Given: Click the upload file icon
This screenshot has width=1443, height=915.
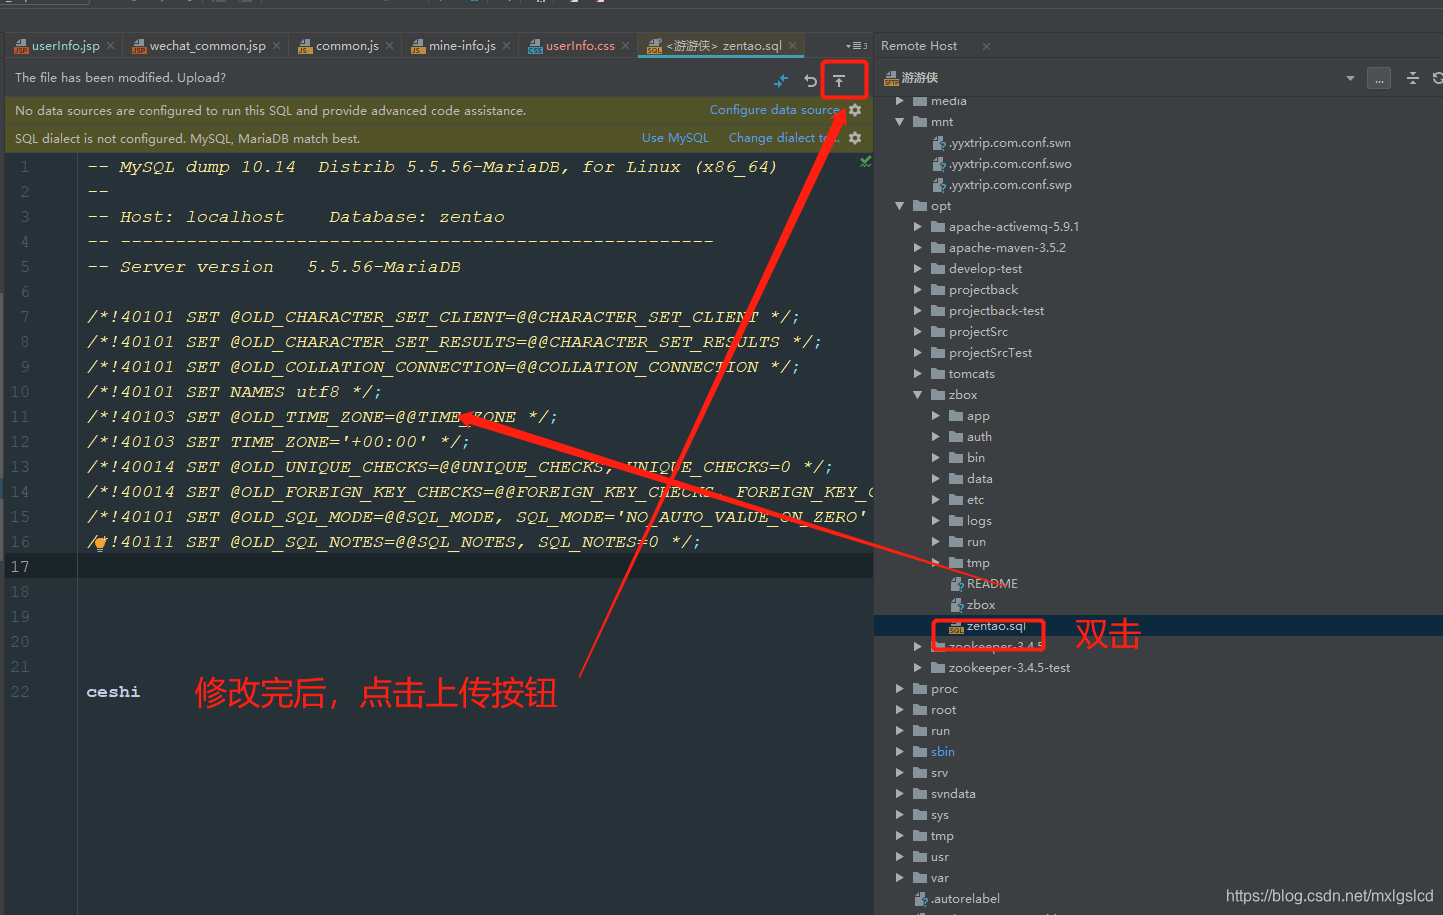Looking at the screenshot, I should [839, 80].
